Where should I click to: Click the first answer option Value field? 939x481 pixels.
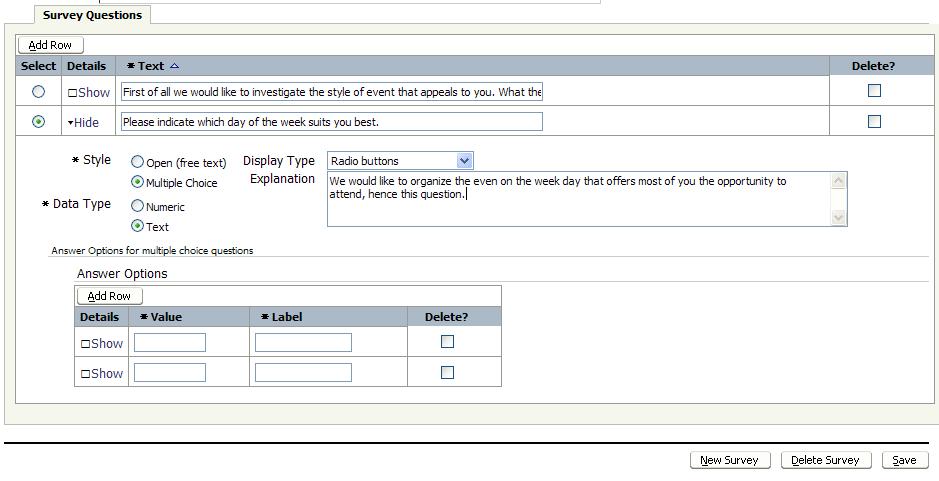[x=170, y=343]
